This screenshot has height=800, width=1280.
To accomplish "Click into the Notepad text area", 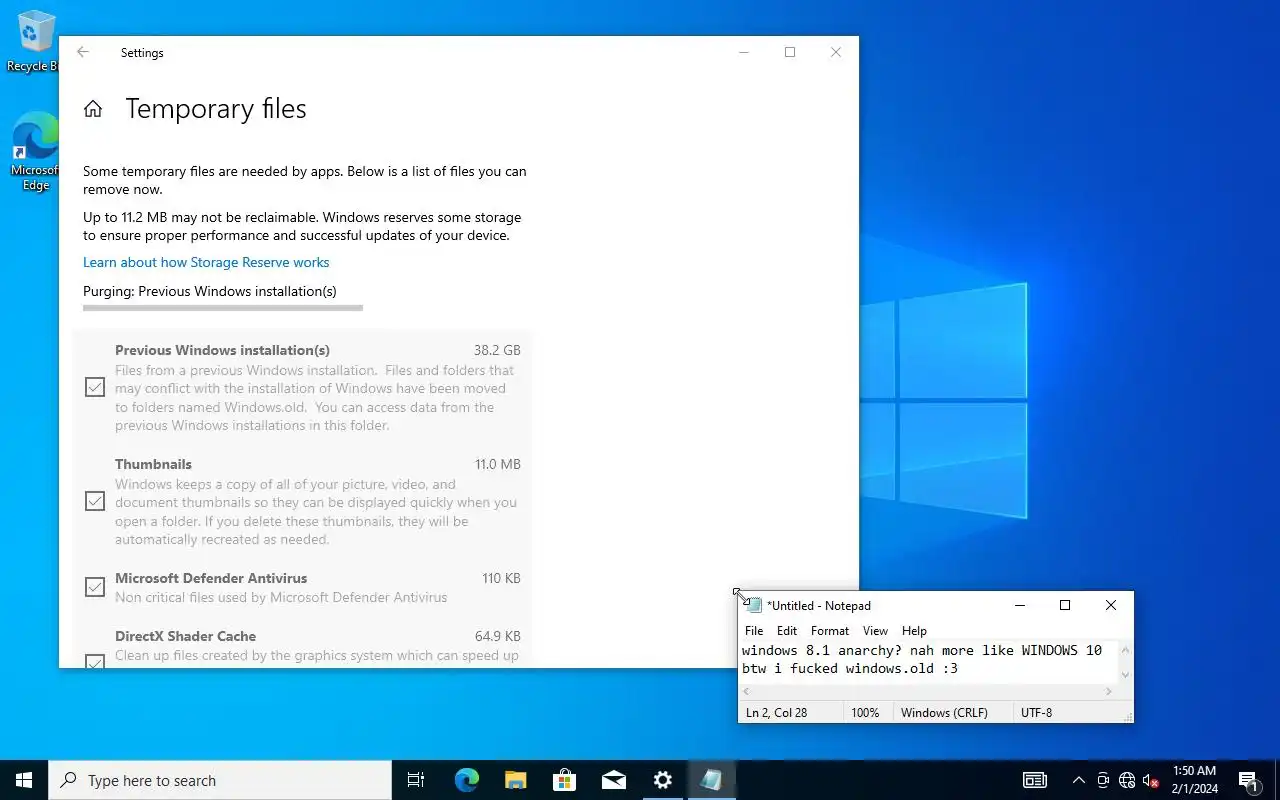I will tap(929, 660).
